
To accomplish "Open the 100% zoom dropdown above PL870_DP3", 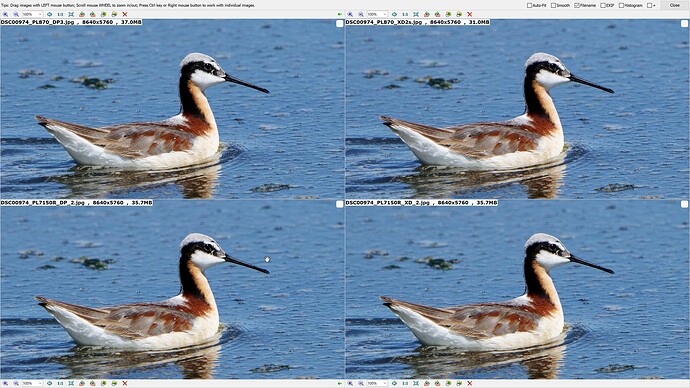I will (32, 15).
